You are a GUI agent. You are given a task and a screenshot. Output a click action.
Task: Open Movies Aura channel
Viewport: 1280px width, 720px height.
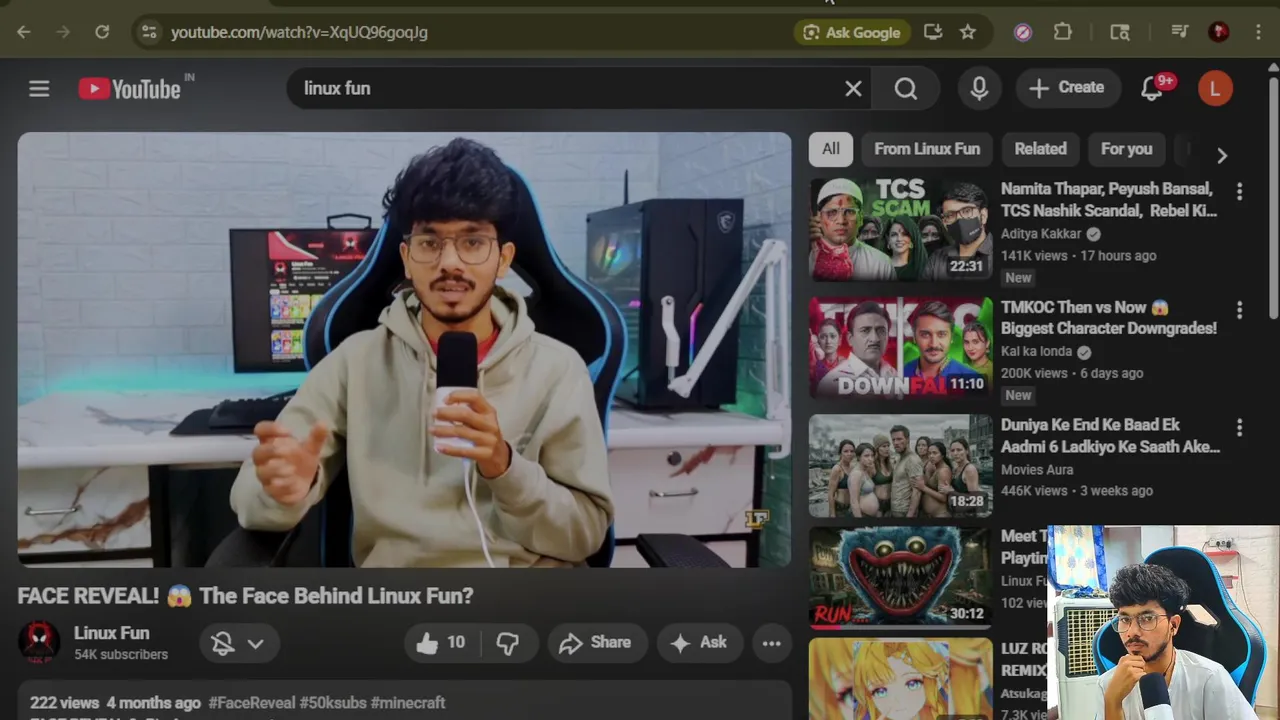(1037, 469)
